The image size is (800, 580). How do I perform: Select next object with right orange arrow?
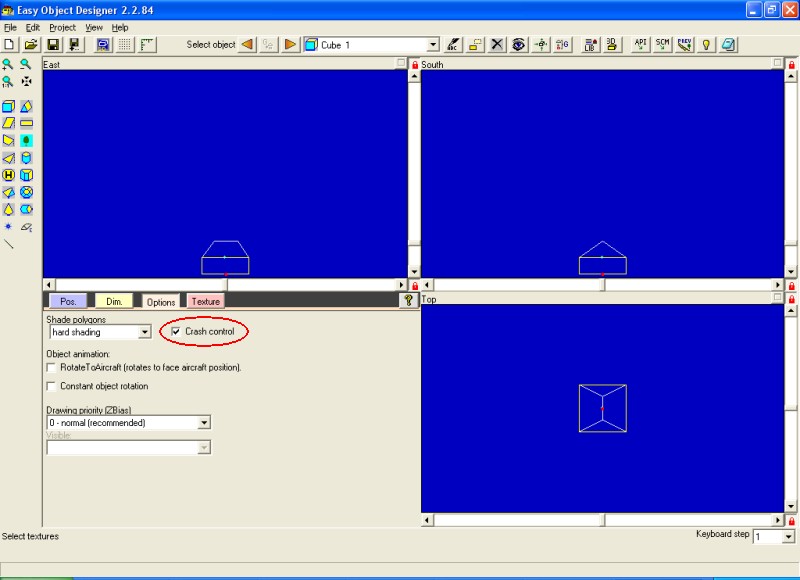pos(290,44)
